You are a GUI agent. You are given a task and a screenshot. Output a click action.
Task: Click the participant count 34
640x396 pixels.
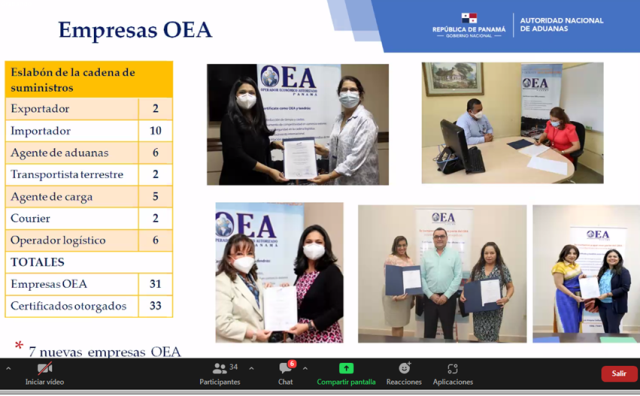pos(233,367)
